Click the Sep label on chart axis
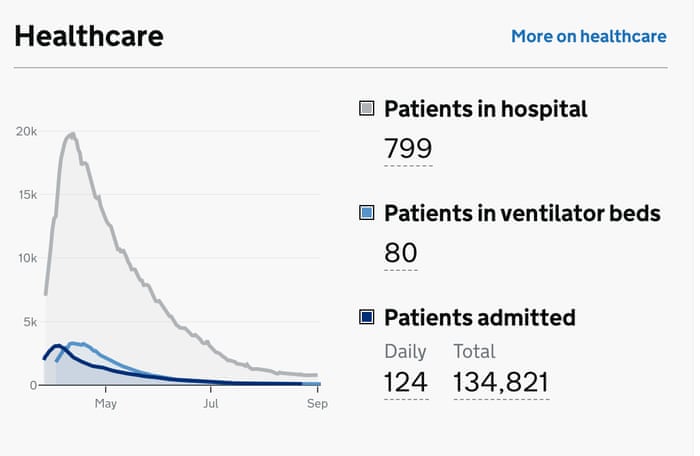This screenshot has width=700, height=456. point(317,404)
